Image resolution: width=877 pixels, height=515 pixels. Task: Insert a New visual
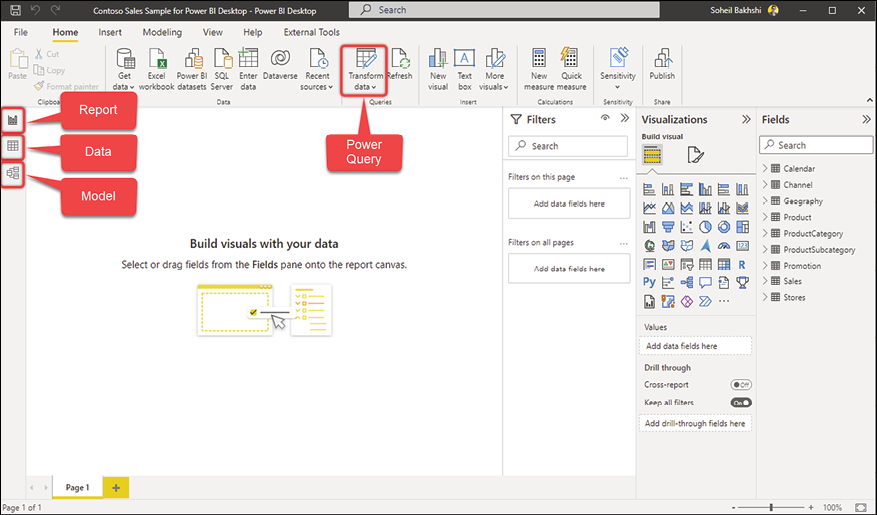point(438,69)
